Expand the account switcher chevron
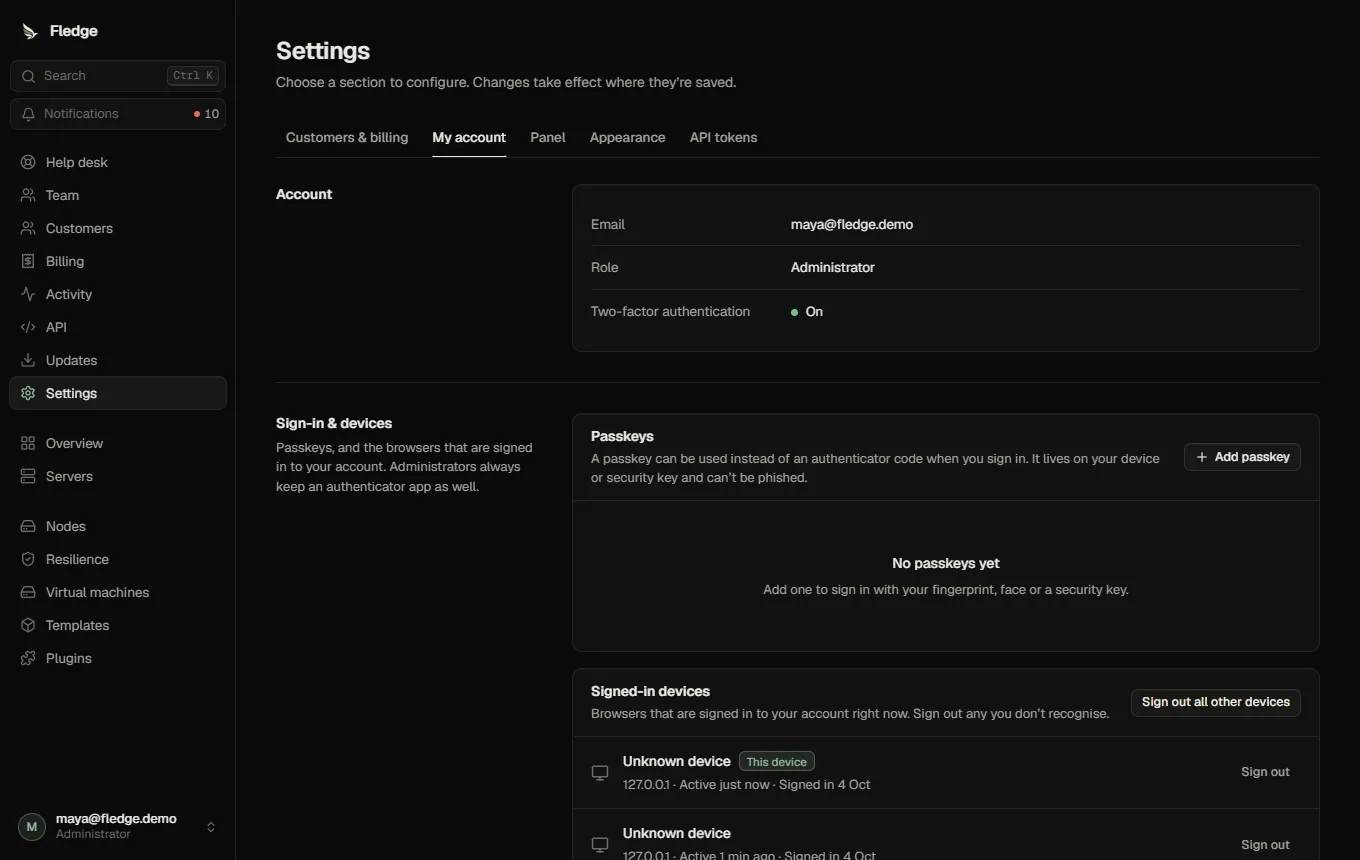The width and height of the screenshot is (1360, 860). coord(211,827)
